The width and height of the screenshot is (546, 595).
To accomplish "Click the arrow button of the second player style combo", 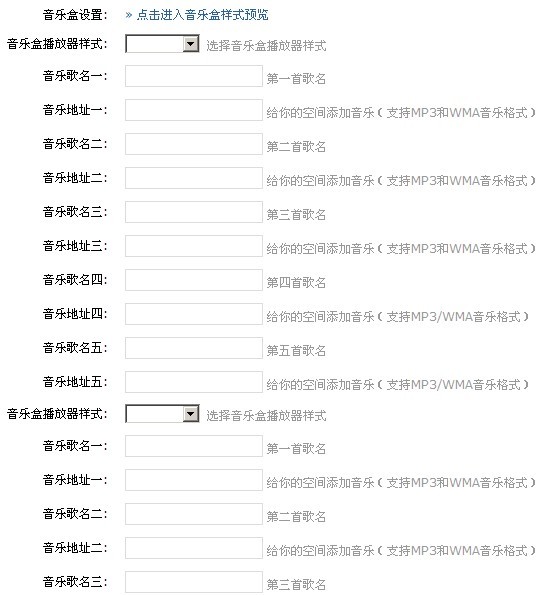I will (191, 414).
